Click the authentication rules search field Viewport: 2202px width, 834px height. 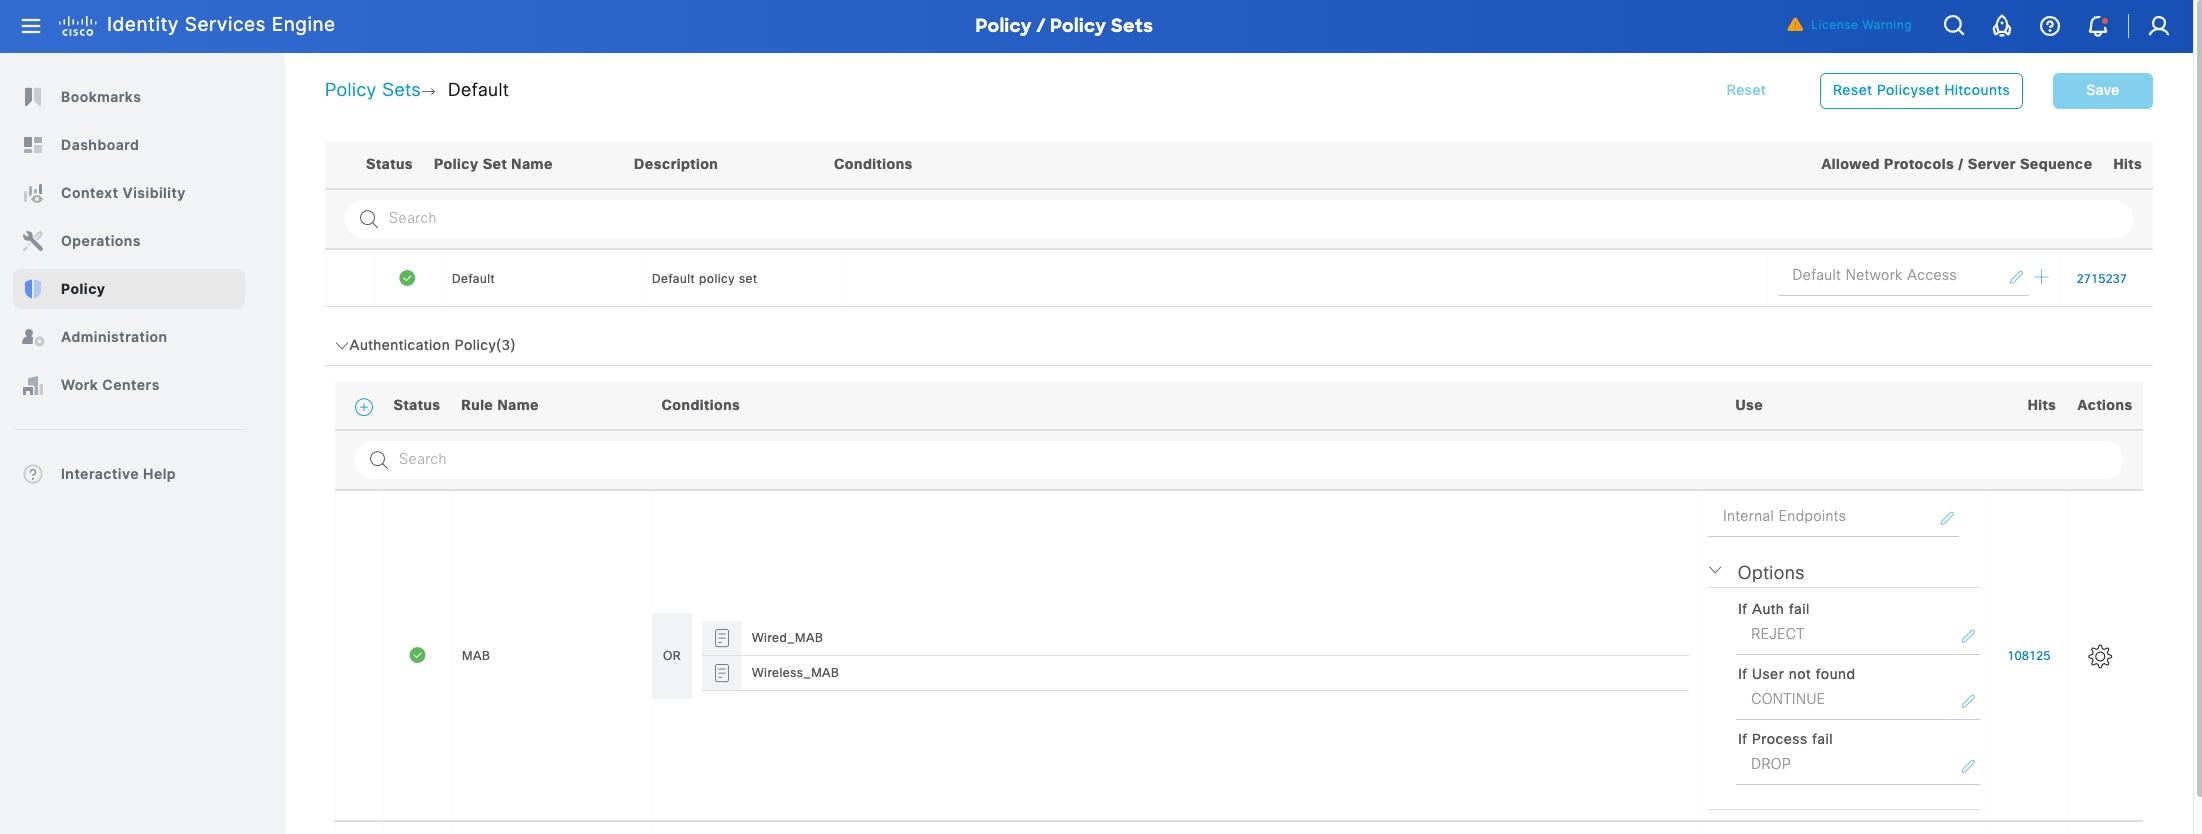click(1238, 459)
